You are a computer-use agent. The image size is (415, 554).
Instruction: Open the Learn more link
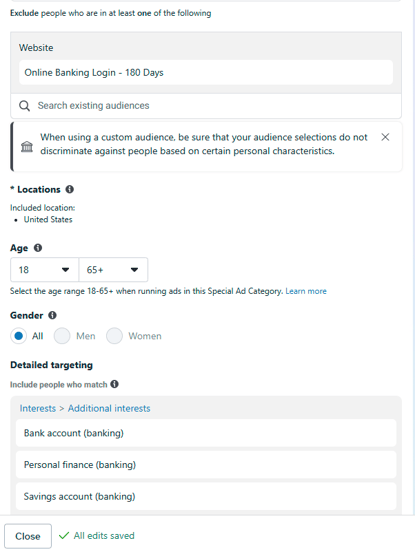tap(306, 291)
